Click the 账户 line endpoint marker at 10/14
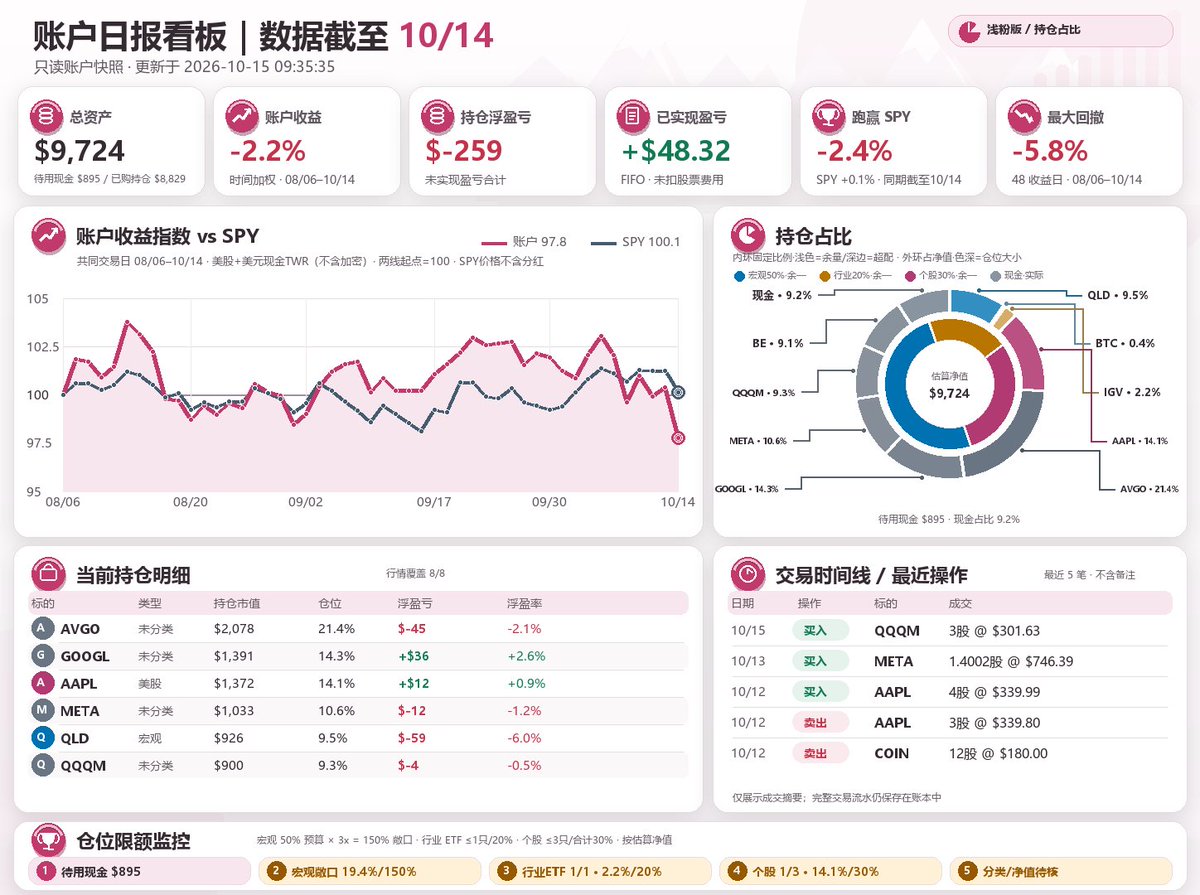The height and width of the screenshot is (895, 1200). point(679,438)
